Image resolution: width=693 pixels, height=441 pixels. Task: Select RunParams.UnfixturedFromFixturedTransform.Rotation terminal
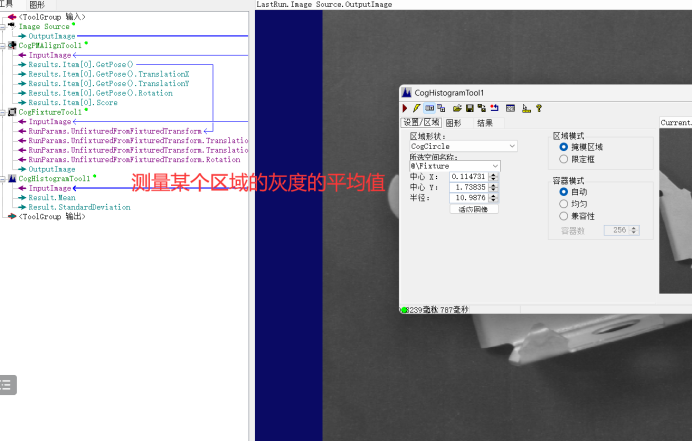134,160
